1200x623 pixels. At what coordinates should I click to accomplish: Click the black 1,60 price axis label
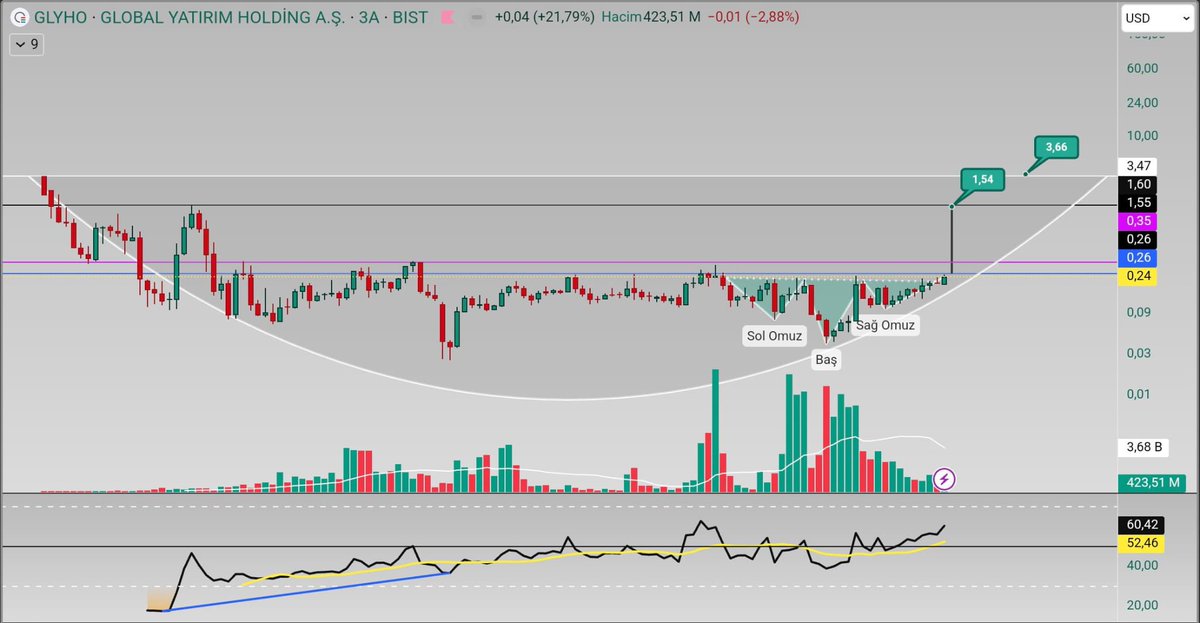(x=1139, y=184)
